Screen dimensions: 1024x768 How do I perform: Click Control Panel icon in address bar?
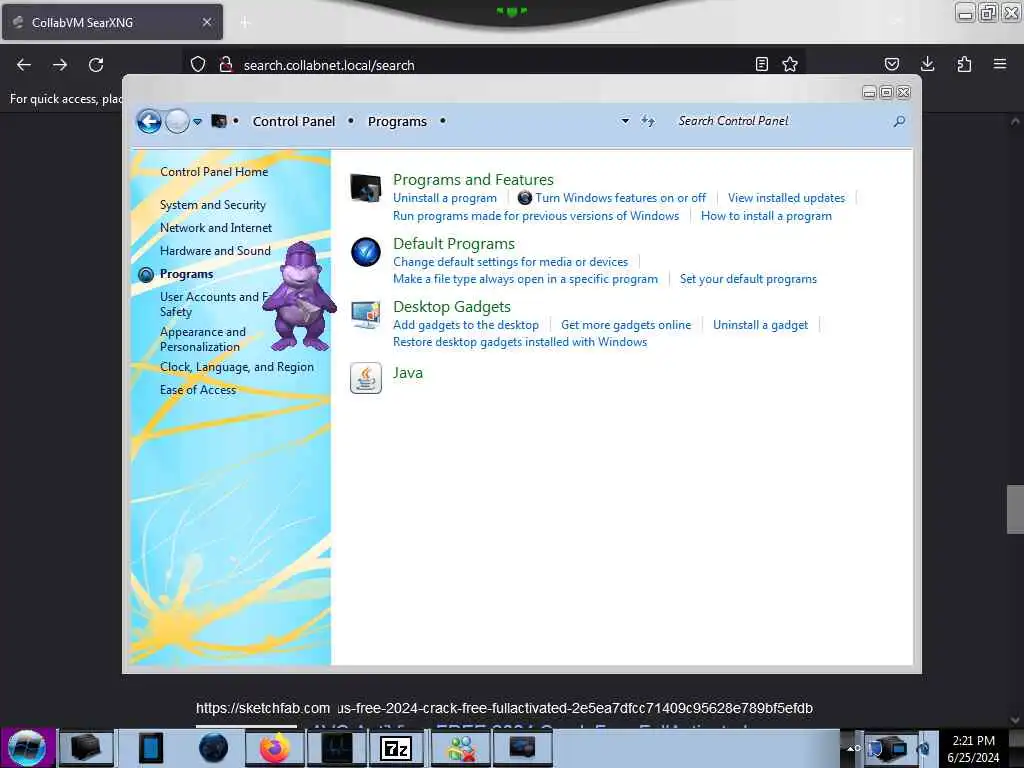pos(219,121)
